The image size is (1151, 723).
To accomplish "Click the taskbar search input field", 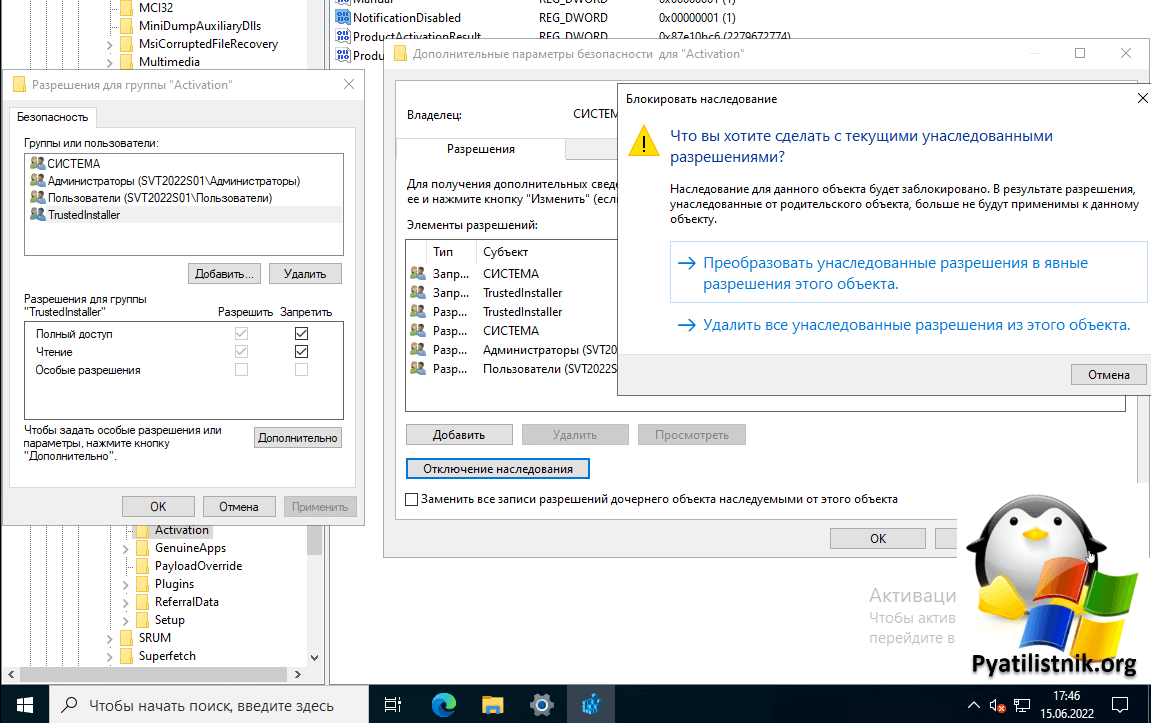I will point(211,705).
